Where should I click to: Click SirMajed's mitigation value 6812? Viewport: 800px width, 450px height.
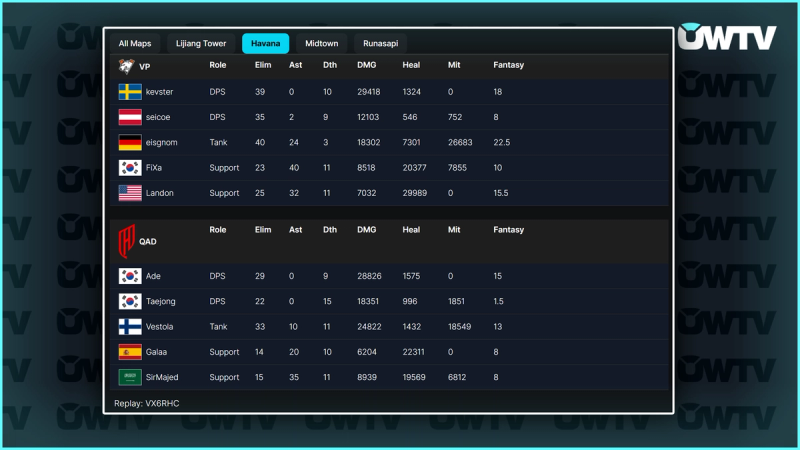click(x=457, y=377)
